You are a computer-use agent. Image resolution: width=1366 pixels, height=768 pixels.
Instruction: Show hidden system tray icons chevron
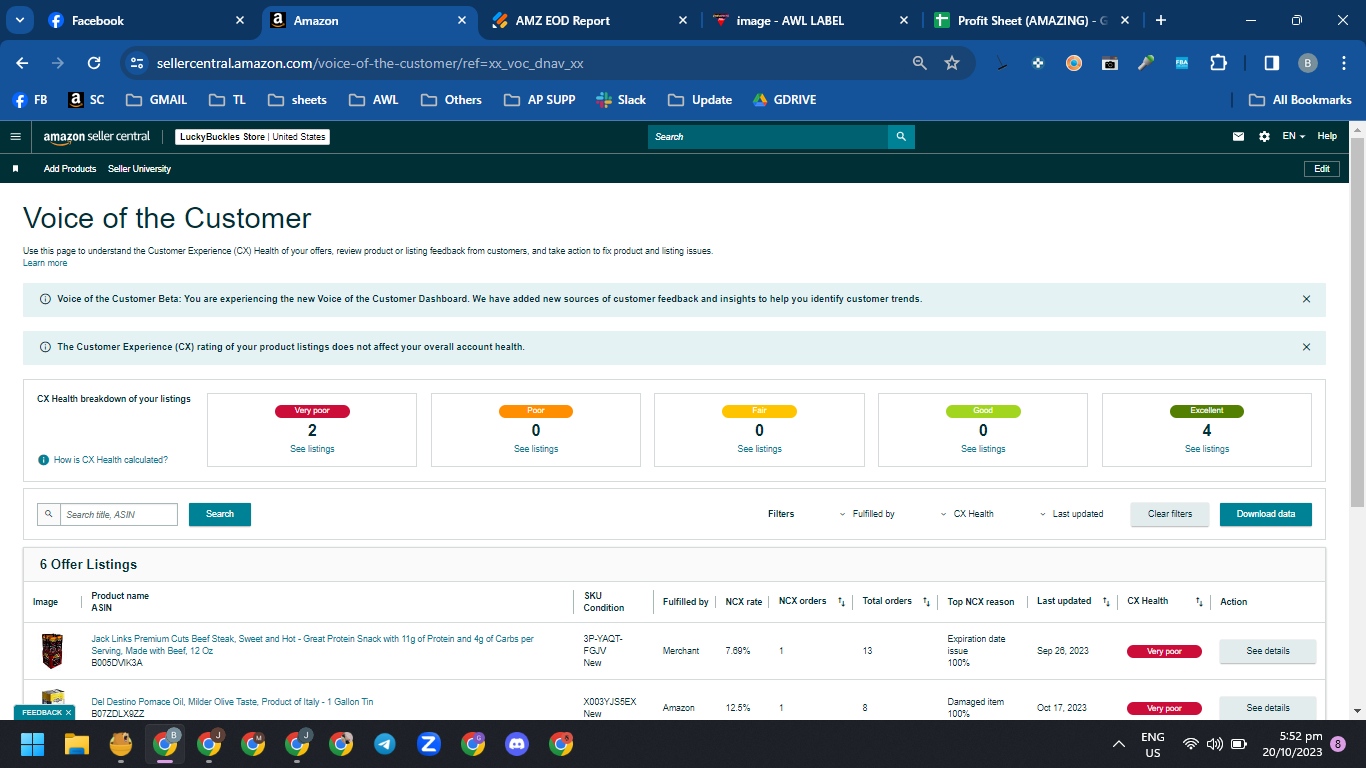(1119, 744)
